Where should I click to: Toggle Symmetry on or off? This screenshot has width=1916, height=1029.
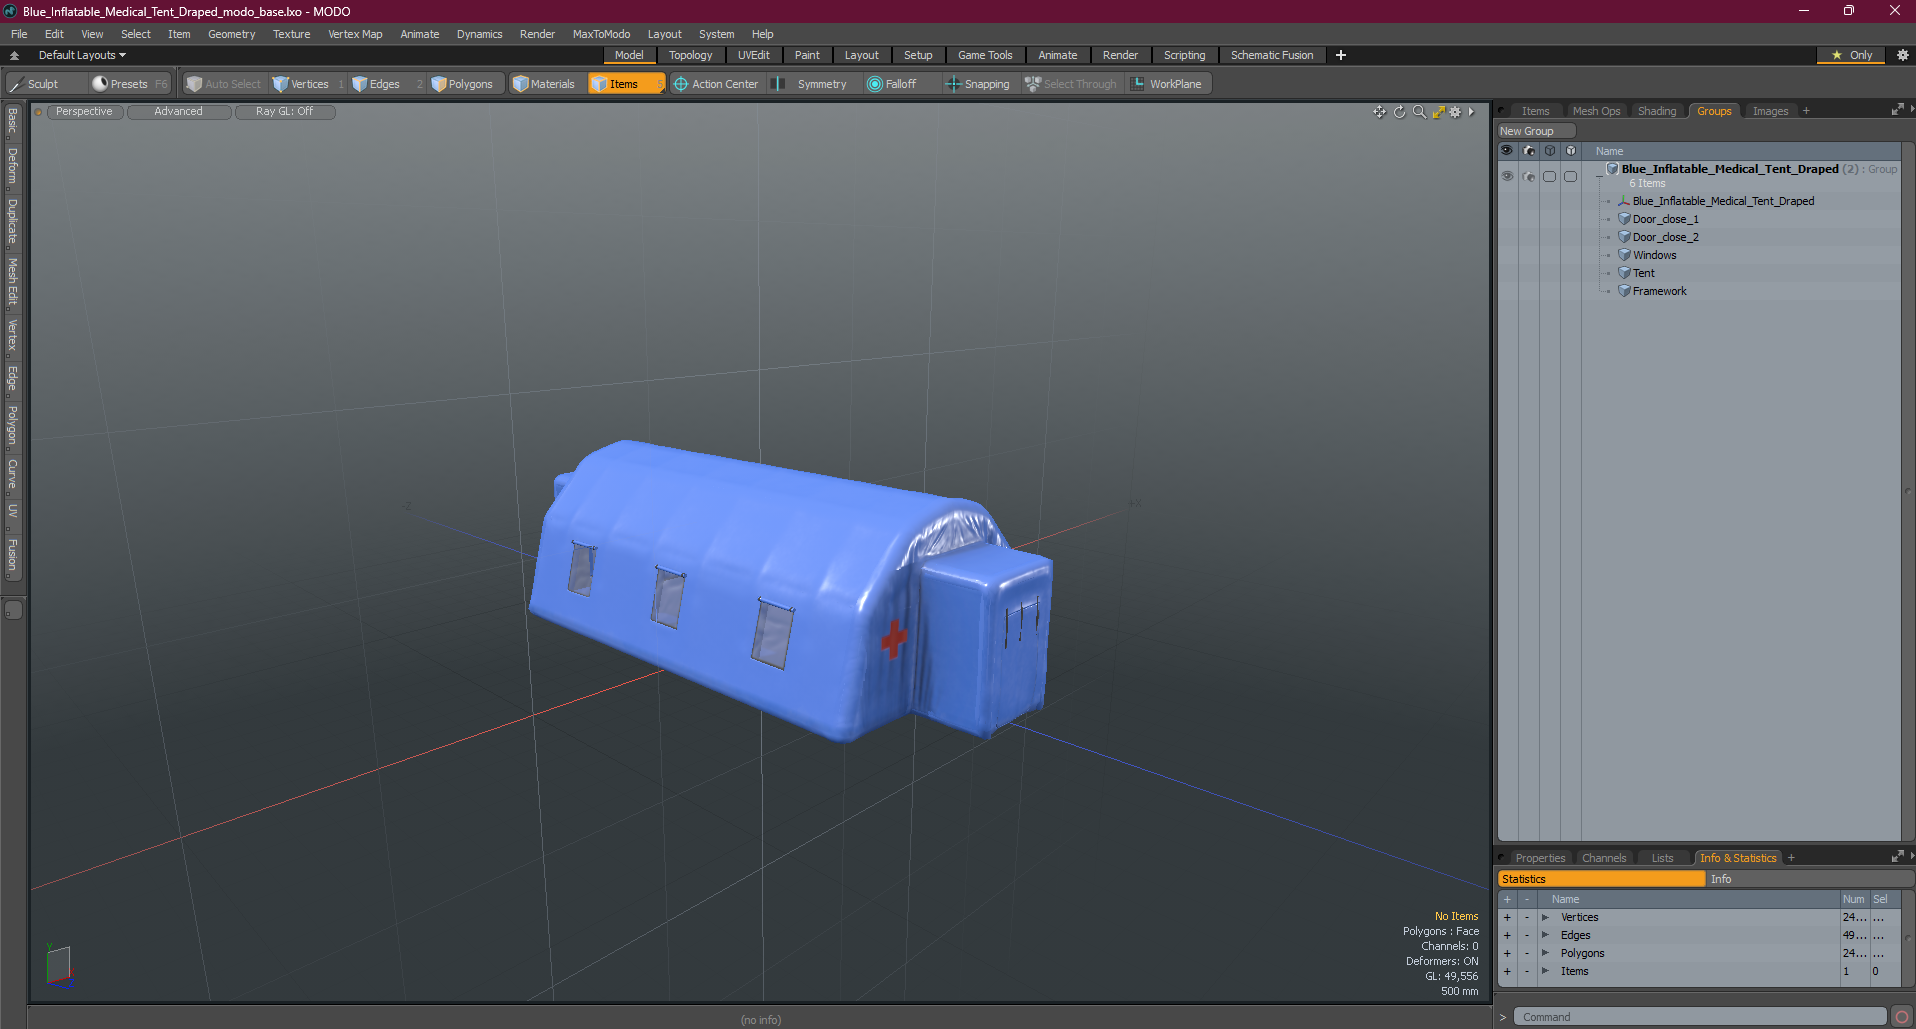(x=811, y=84)
